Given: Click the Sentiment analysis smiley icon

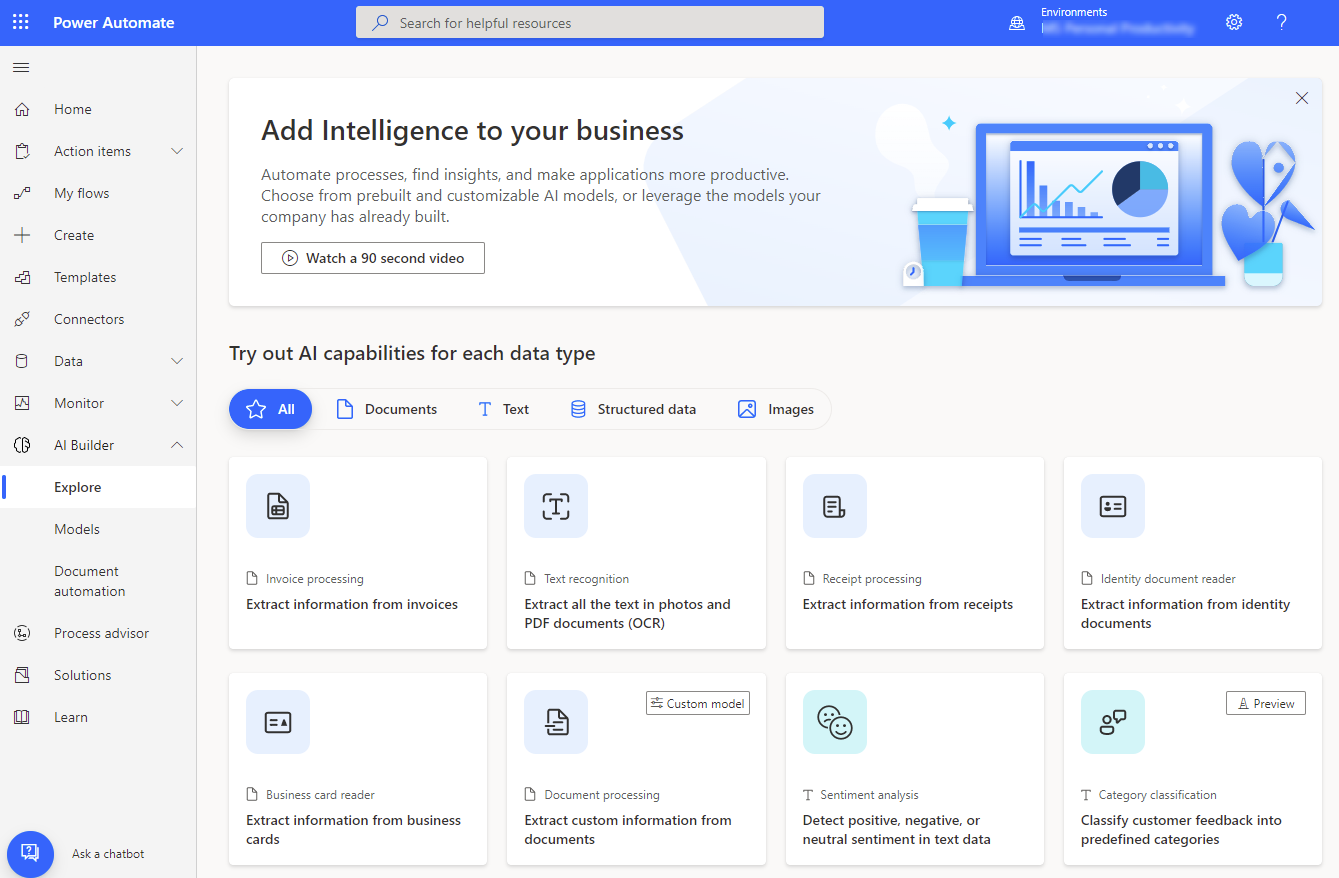Looking at the screenshot, I should [834, 722].
